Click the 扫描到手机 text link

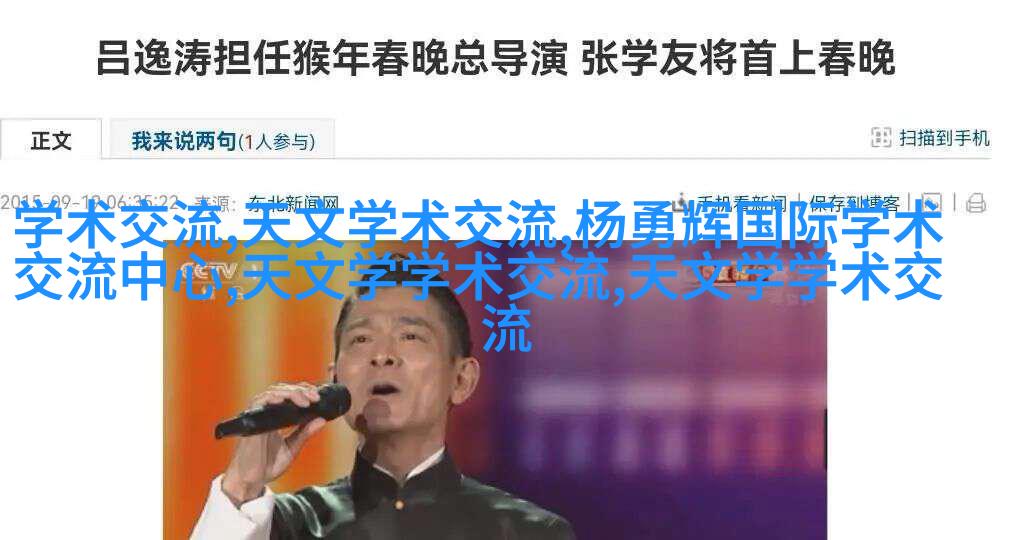pos(944,137)
